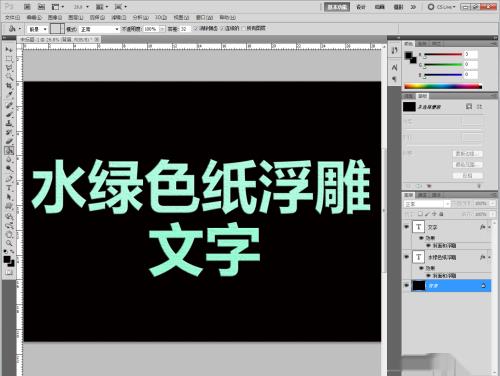This screenshot has height=376, width=500.
Task: Select the Brush tool
Action: click(9, 114)
